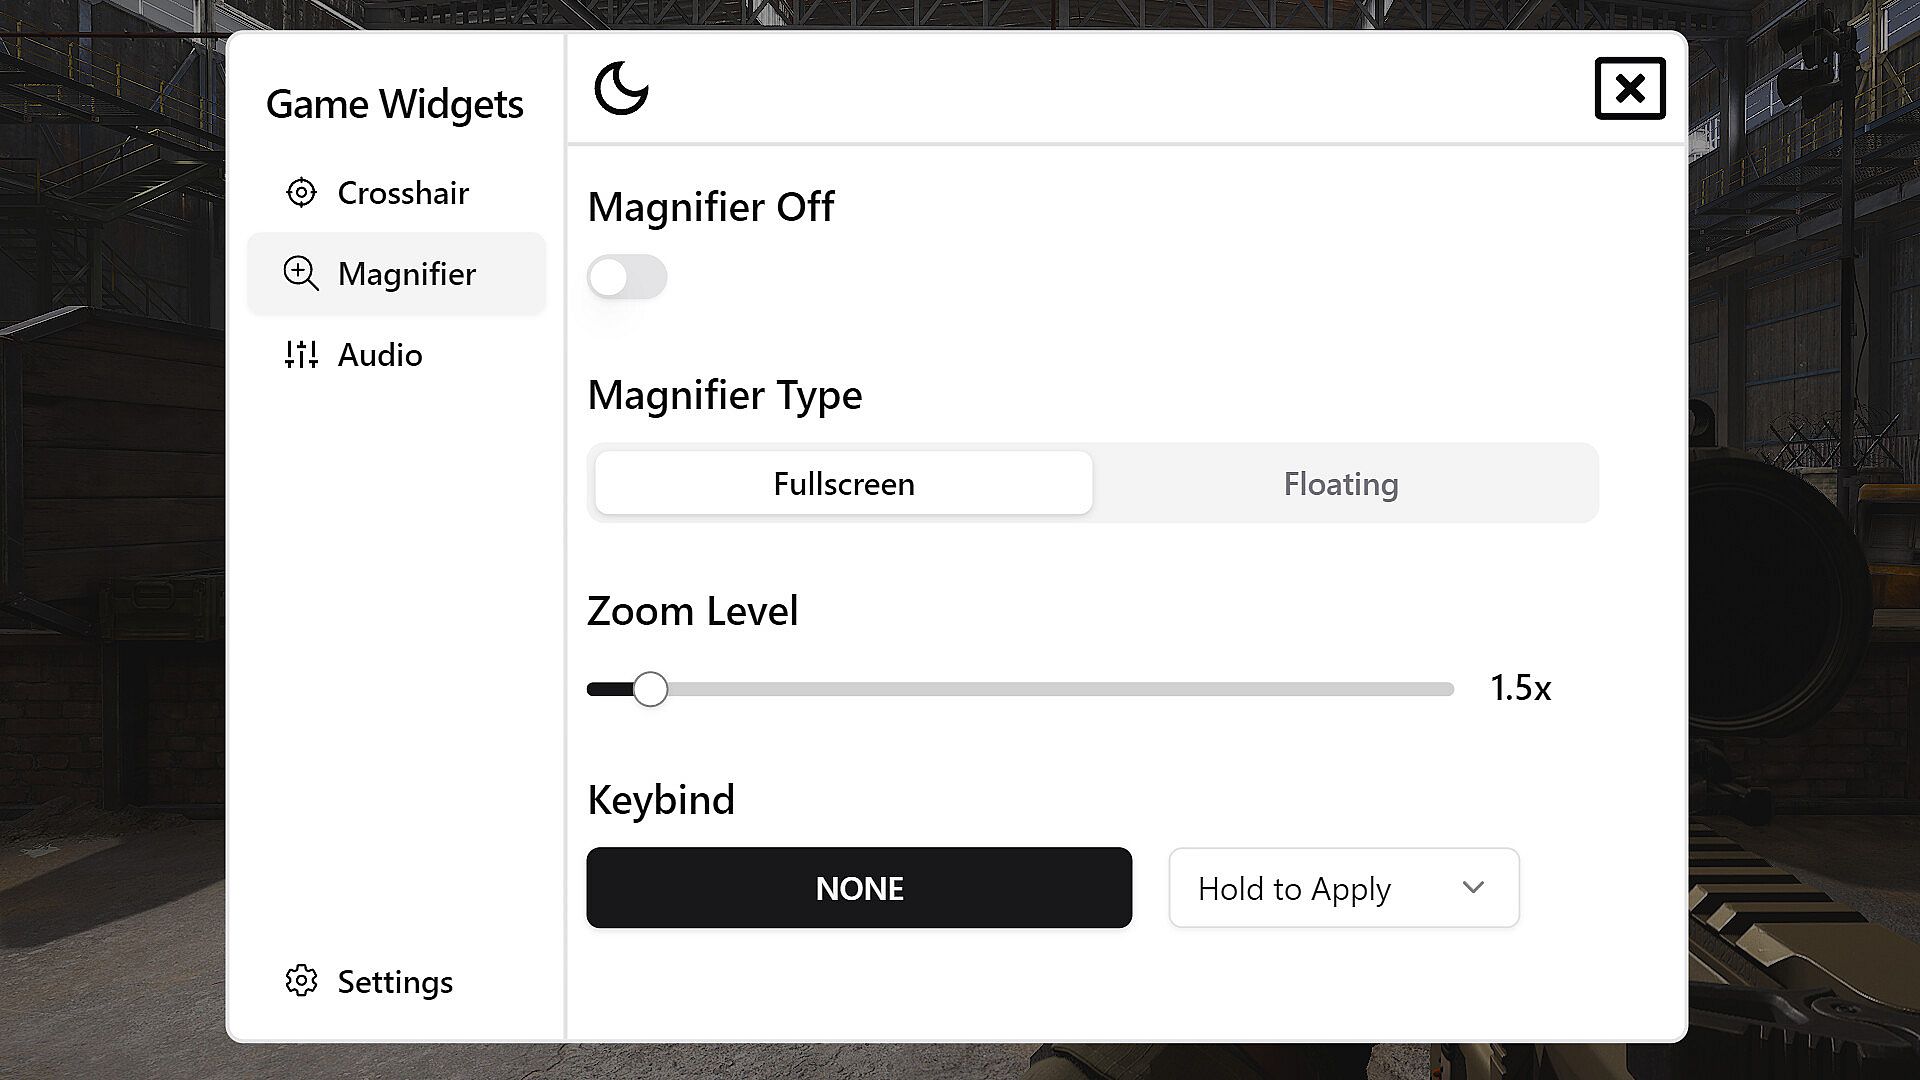Click the chevron arrow in keybind mode box
This screenshot has width=1920, height=1080.
pyautogui.click(x=1472, y=887)
